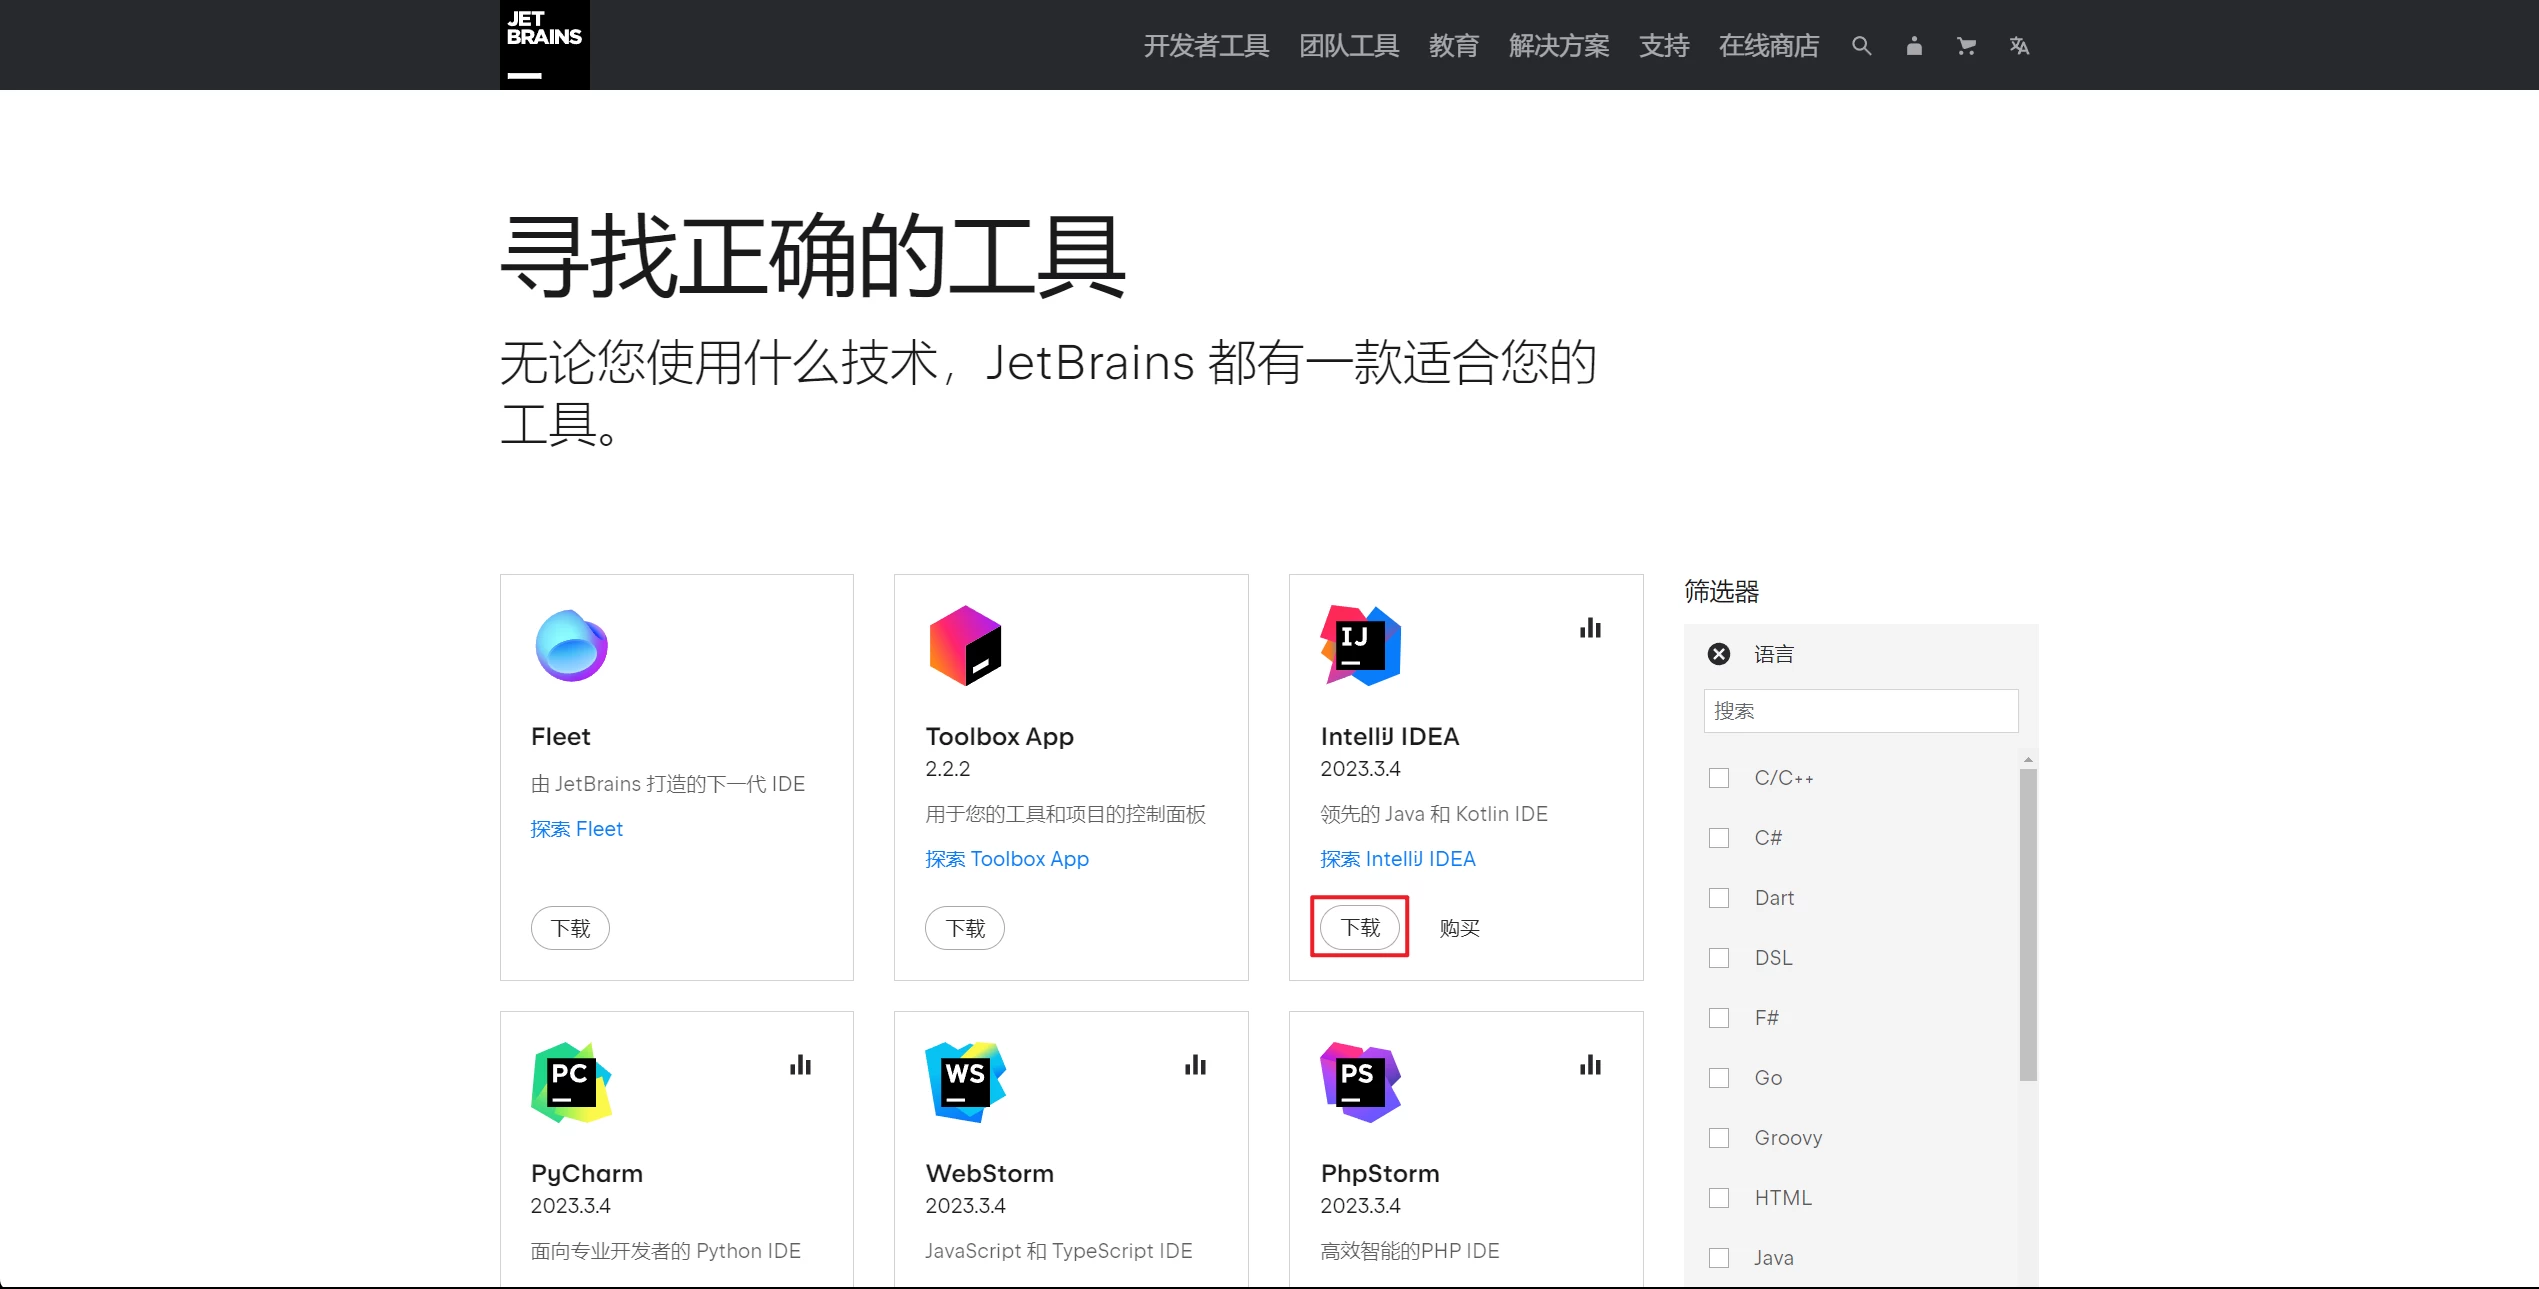Open the 解决方案 menu
This screenshot has width=2539, height=1289.
[x=1559, y=46]
